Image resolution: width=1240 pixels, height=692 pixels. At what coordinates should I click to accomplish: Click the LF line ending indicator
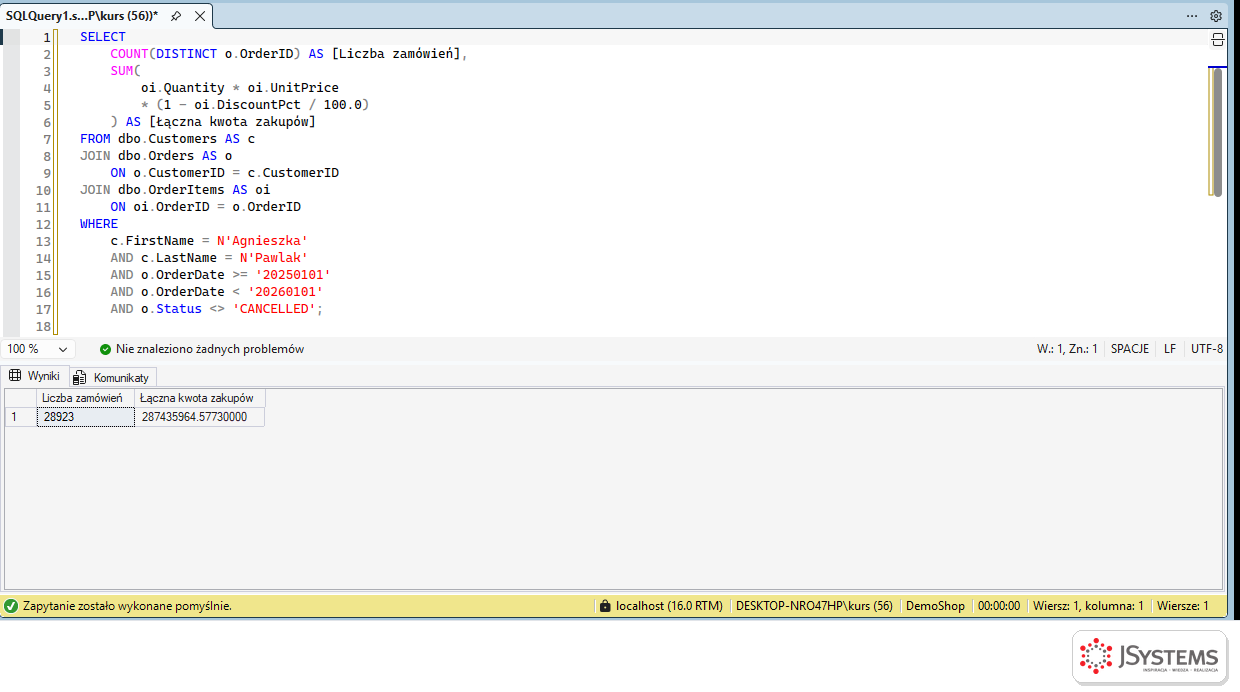[x=1170, y=349]
